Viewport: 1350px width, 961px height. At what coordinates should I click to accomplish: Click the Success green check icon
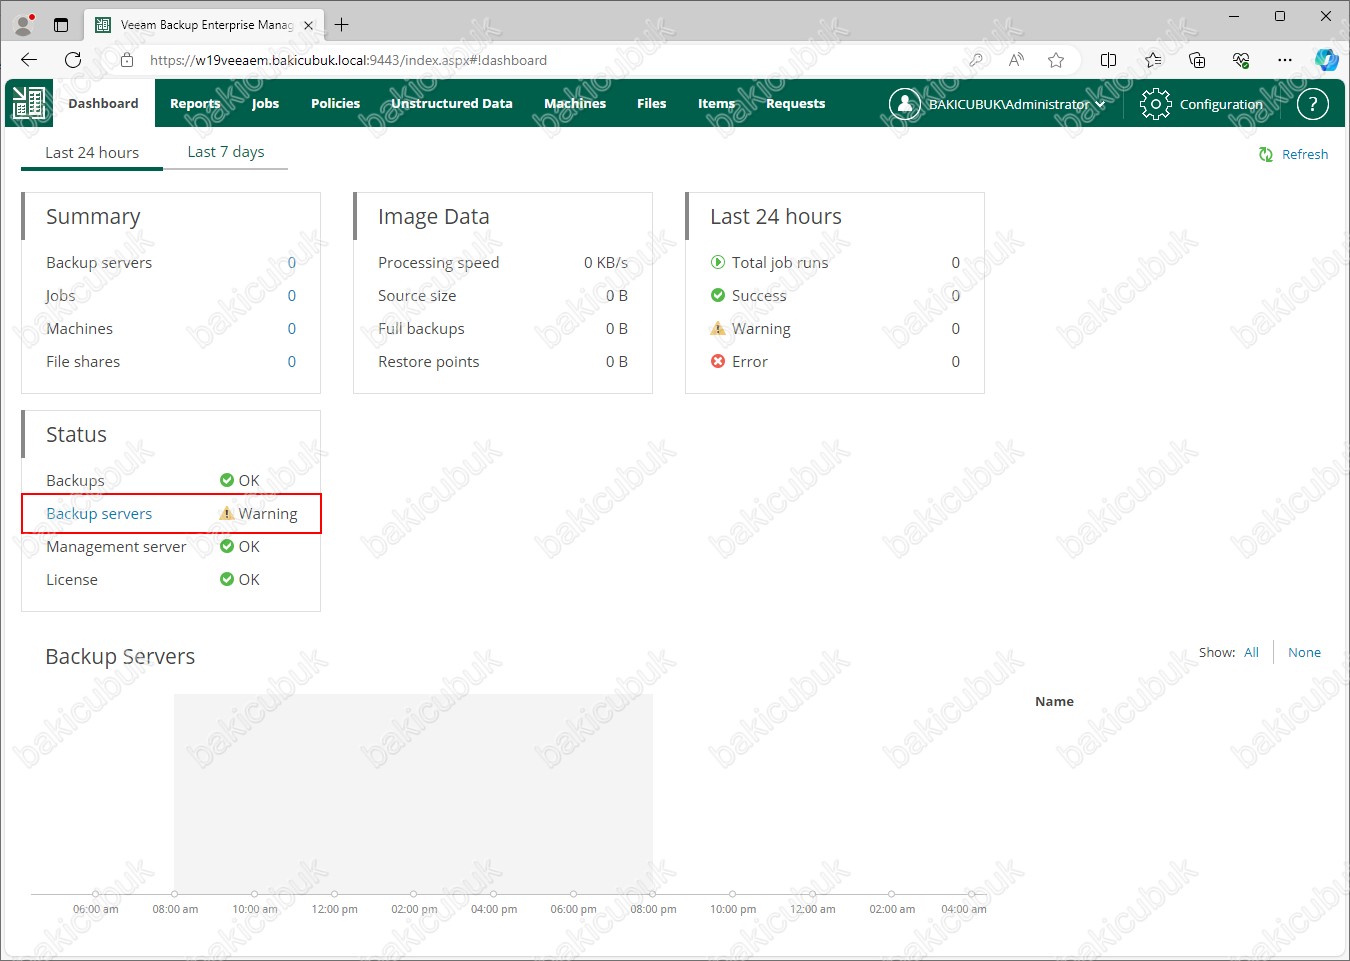pos(717,295)
